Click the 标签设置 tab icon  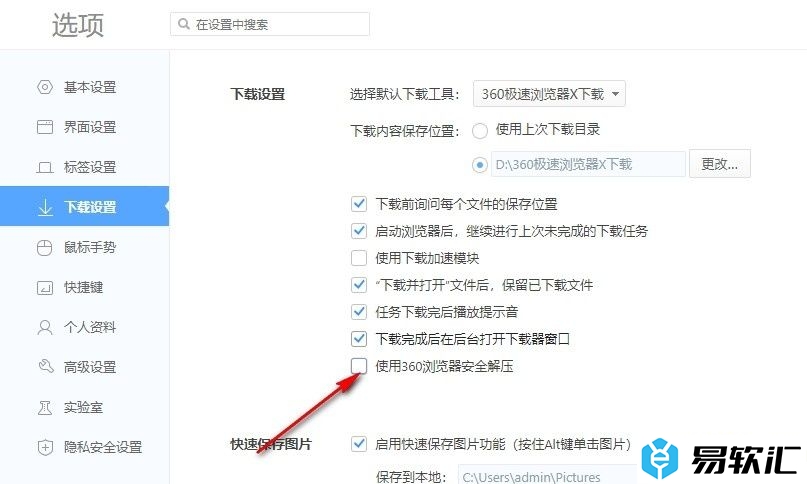point(45,167)
